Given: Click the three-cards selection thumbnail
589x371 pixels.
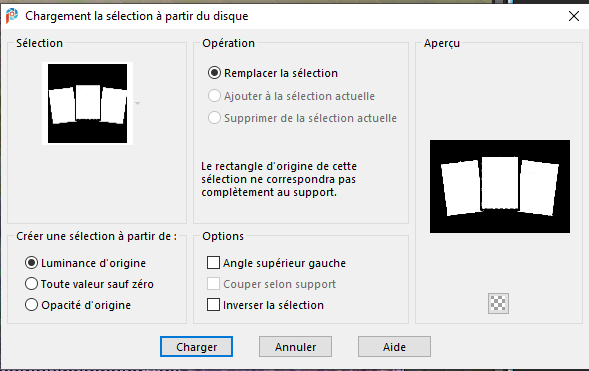Looking at the screenshot, I should pyautogui.click(x=88, y=103).
